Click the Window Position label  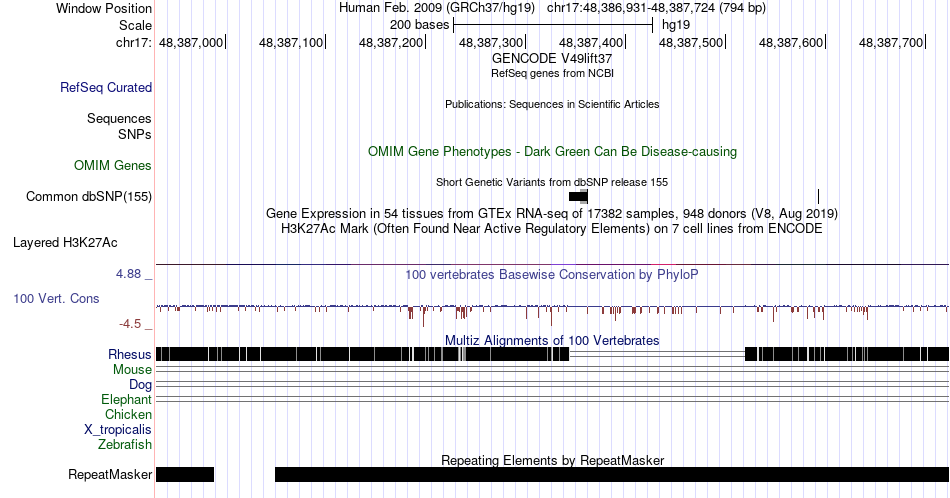104,8
